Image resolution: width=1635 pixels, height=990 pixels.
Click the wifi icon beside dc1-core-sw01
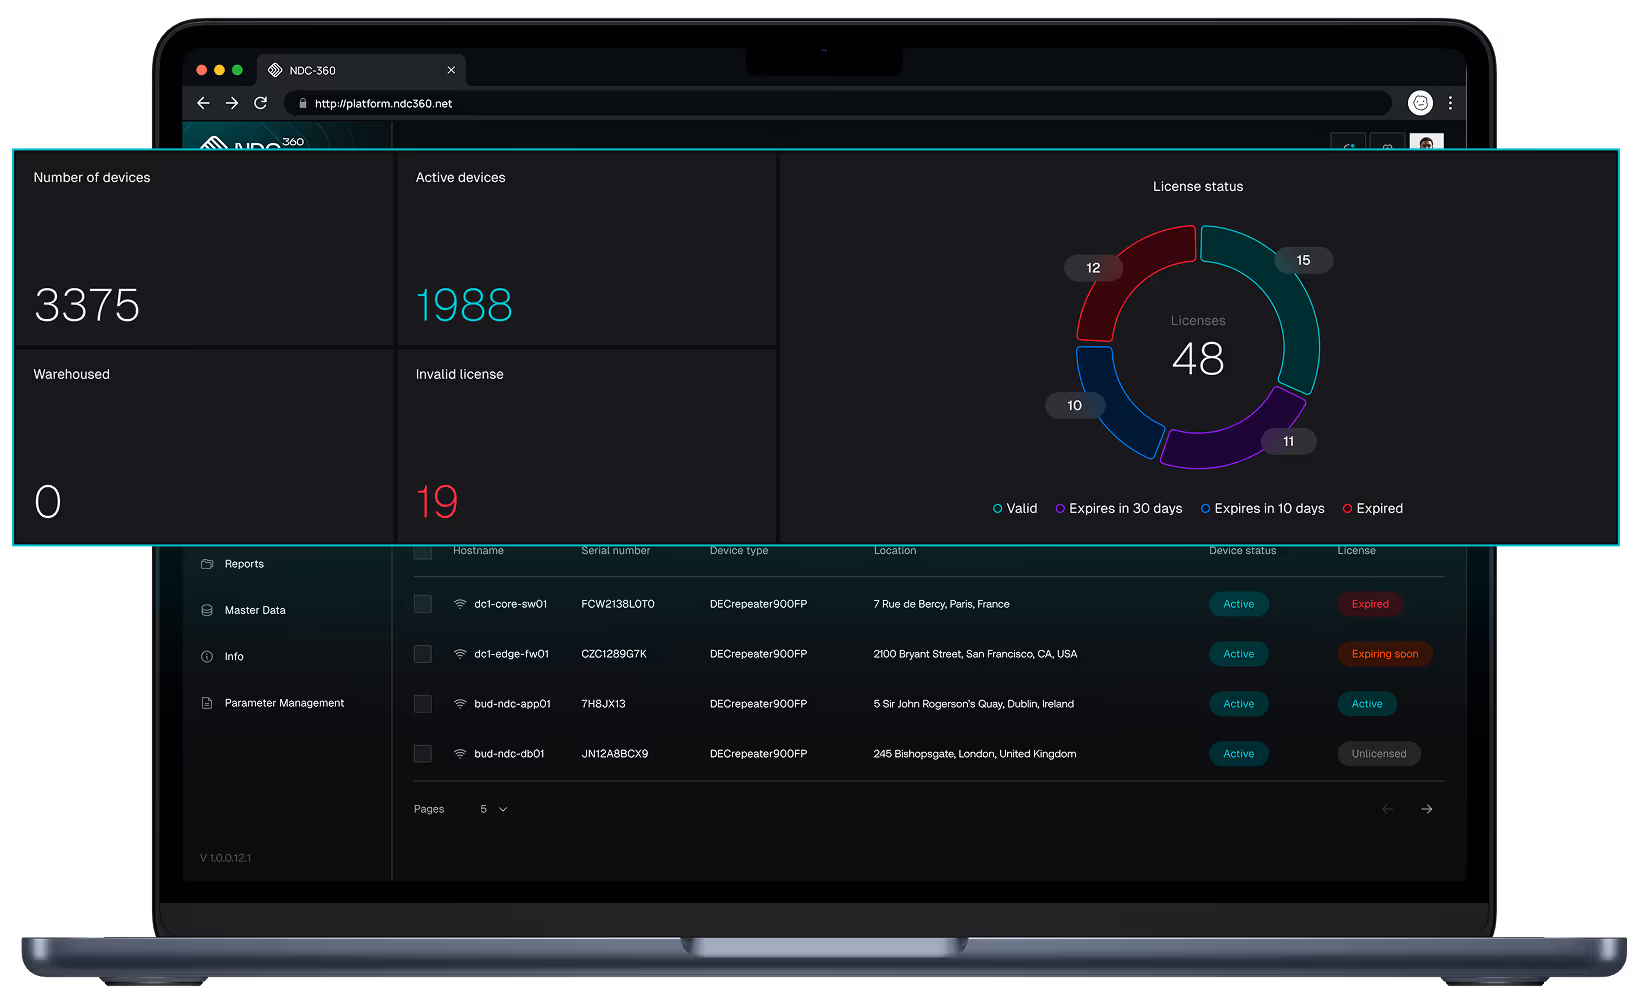459,604
